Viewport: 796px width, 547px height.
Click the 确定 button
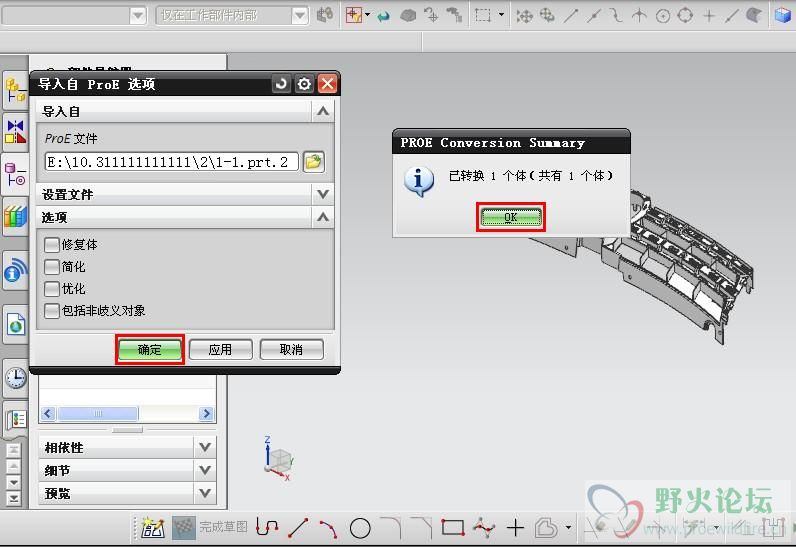coord(149,350)
